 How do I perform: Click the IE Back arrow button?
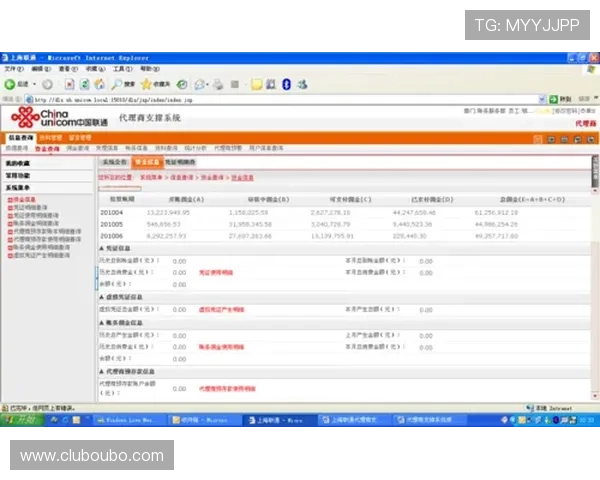coord(10,84)
